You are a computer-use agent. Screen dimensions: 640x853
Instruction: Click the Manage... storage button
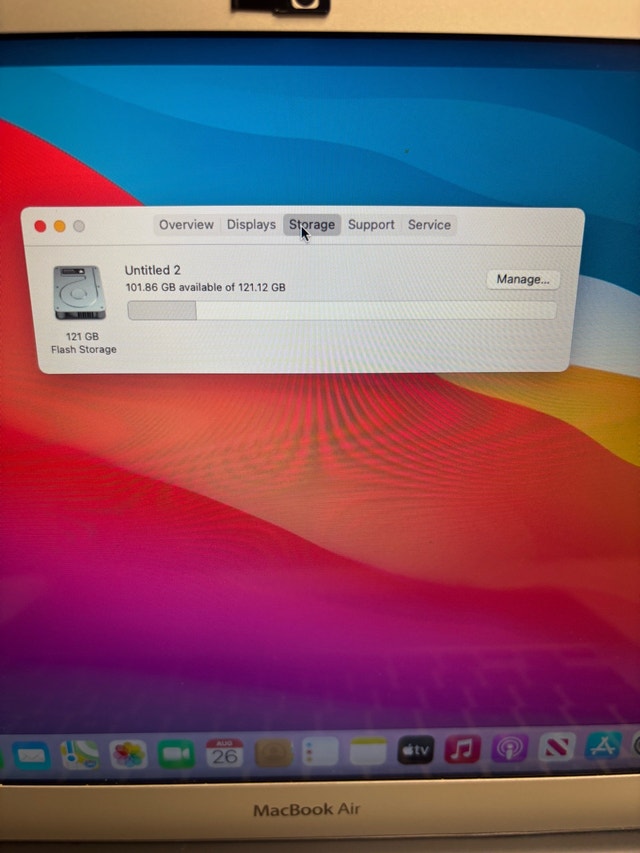tap(523, 280)
